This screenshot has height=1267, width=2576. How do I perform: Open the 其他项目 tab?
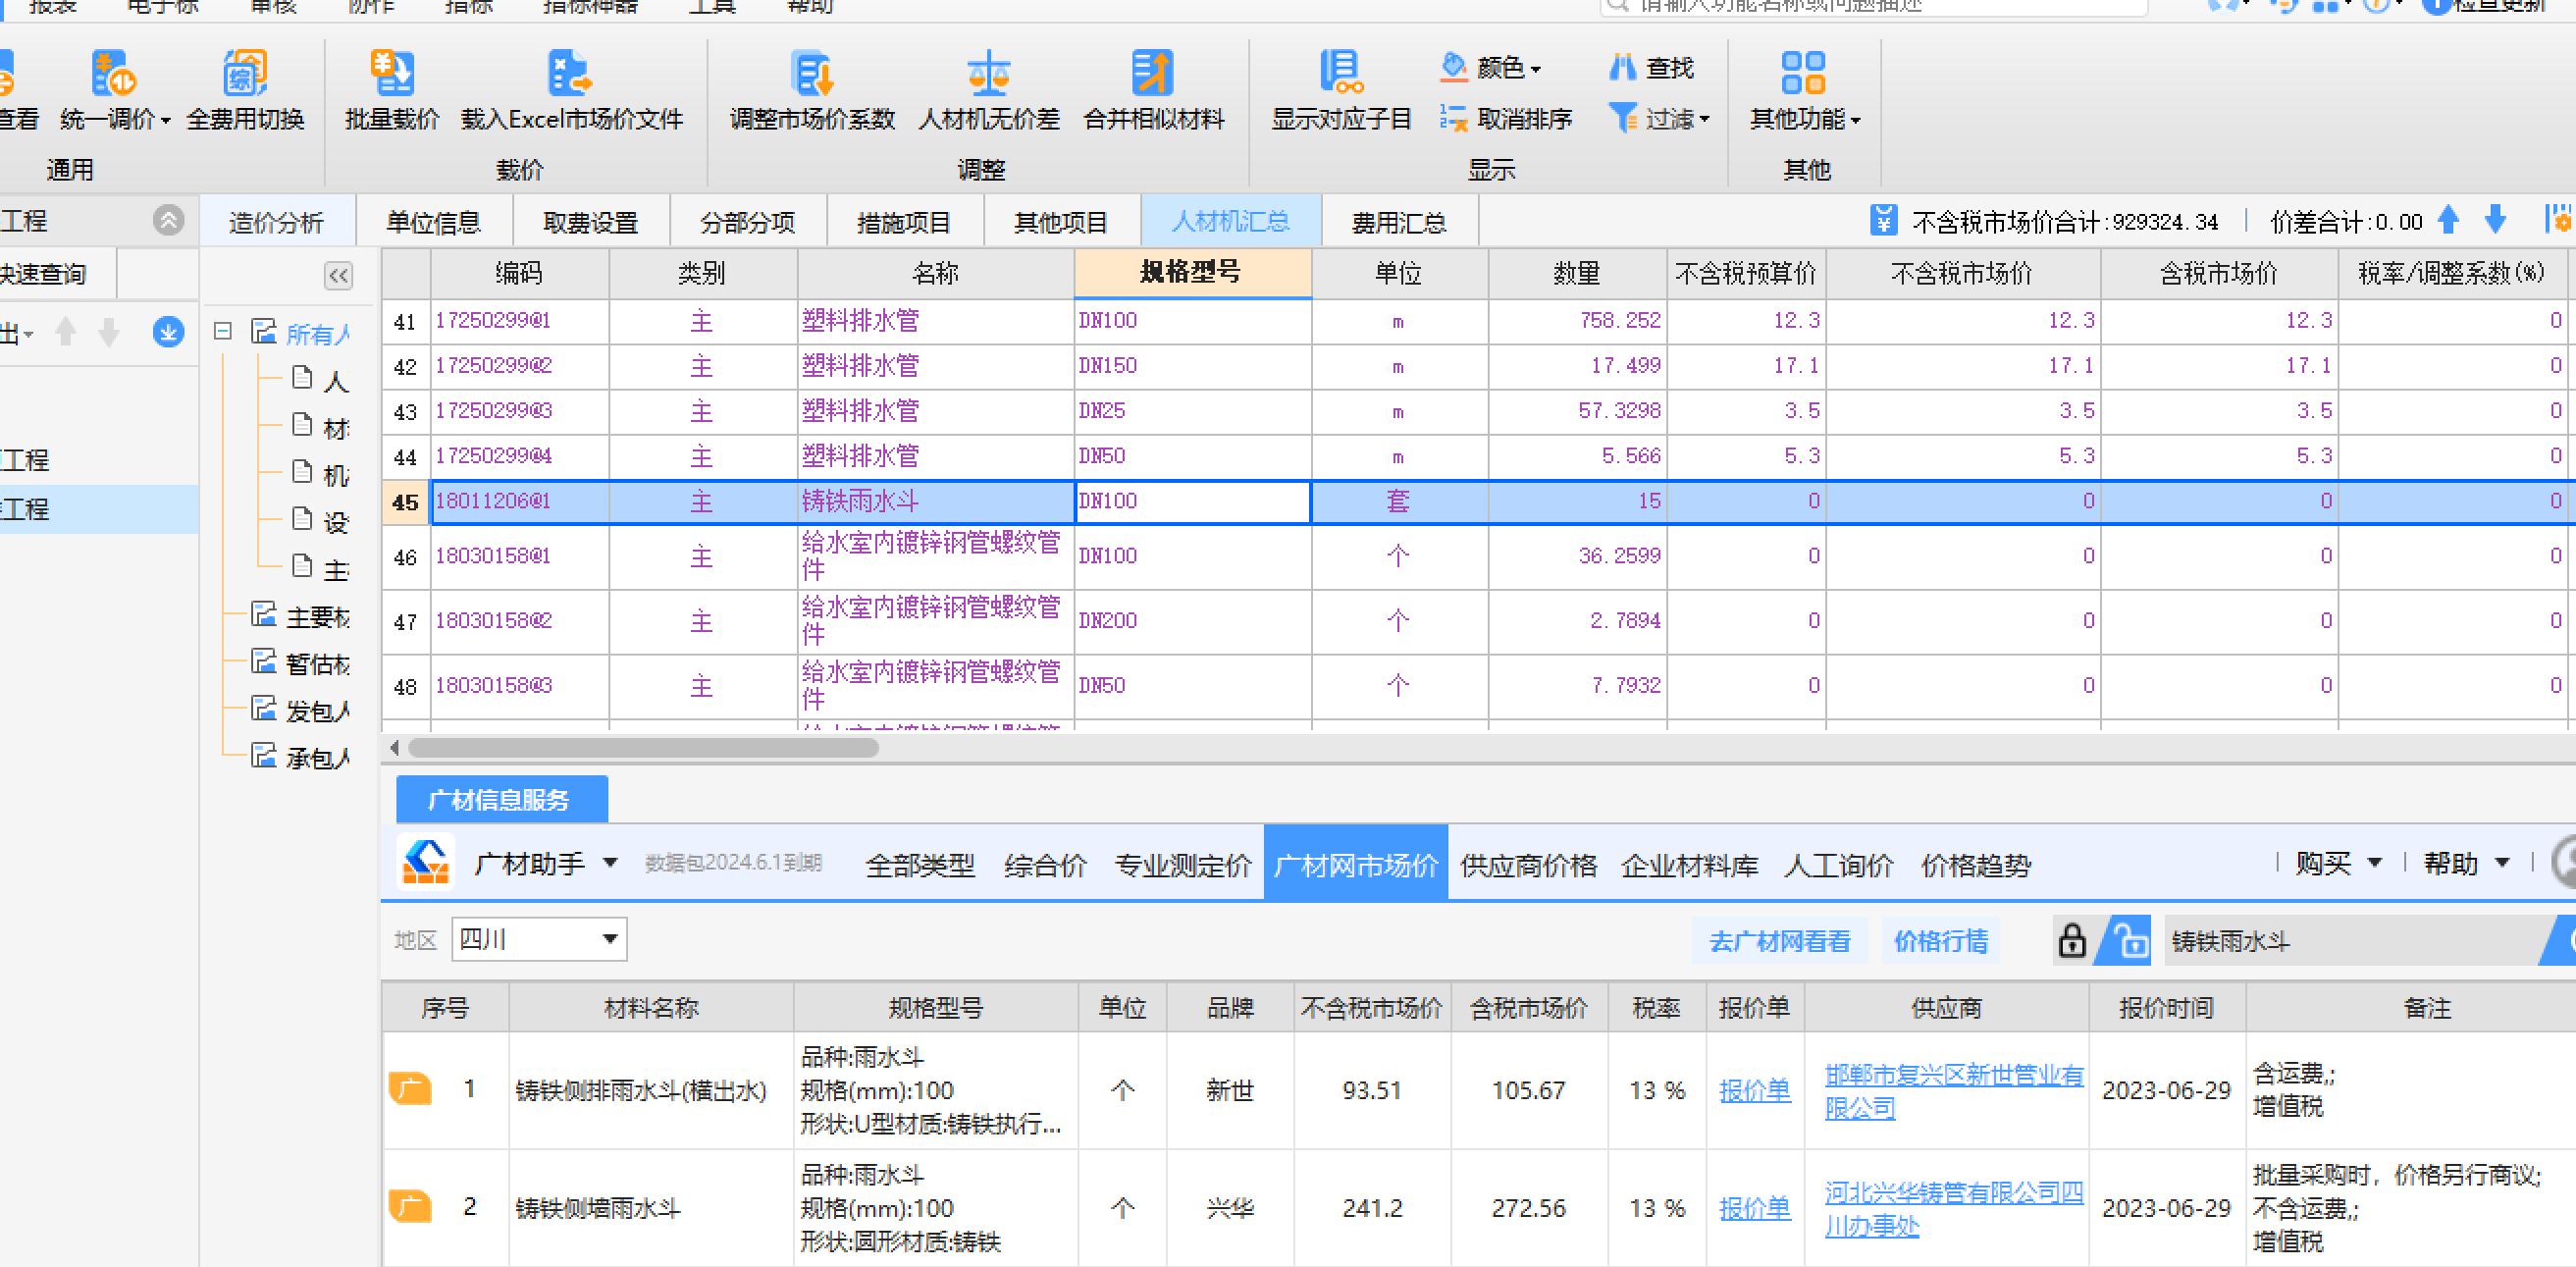pos(1061,222)
